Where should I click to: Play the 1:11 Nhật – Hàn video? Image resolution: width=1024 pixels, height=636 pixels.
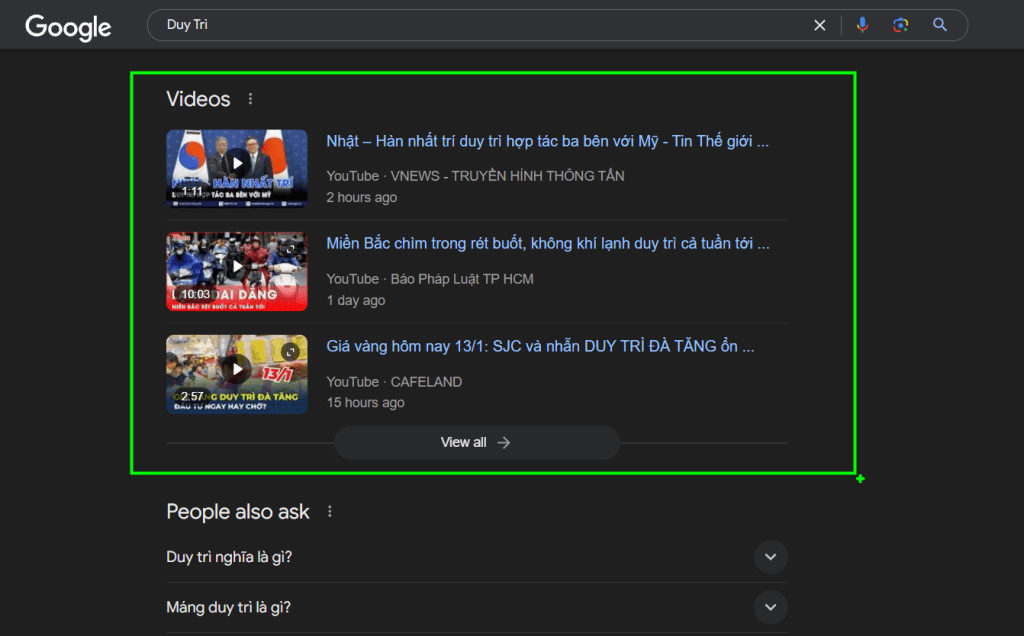[x=237, y=163]
